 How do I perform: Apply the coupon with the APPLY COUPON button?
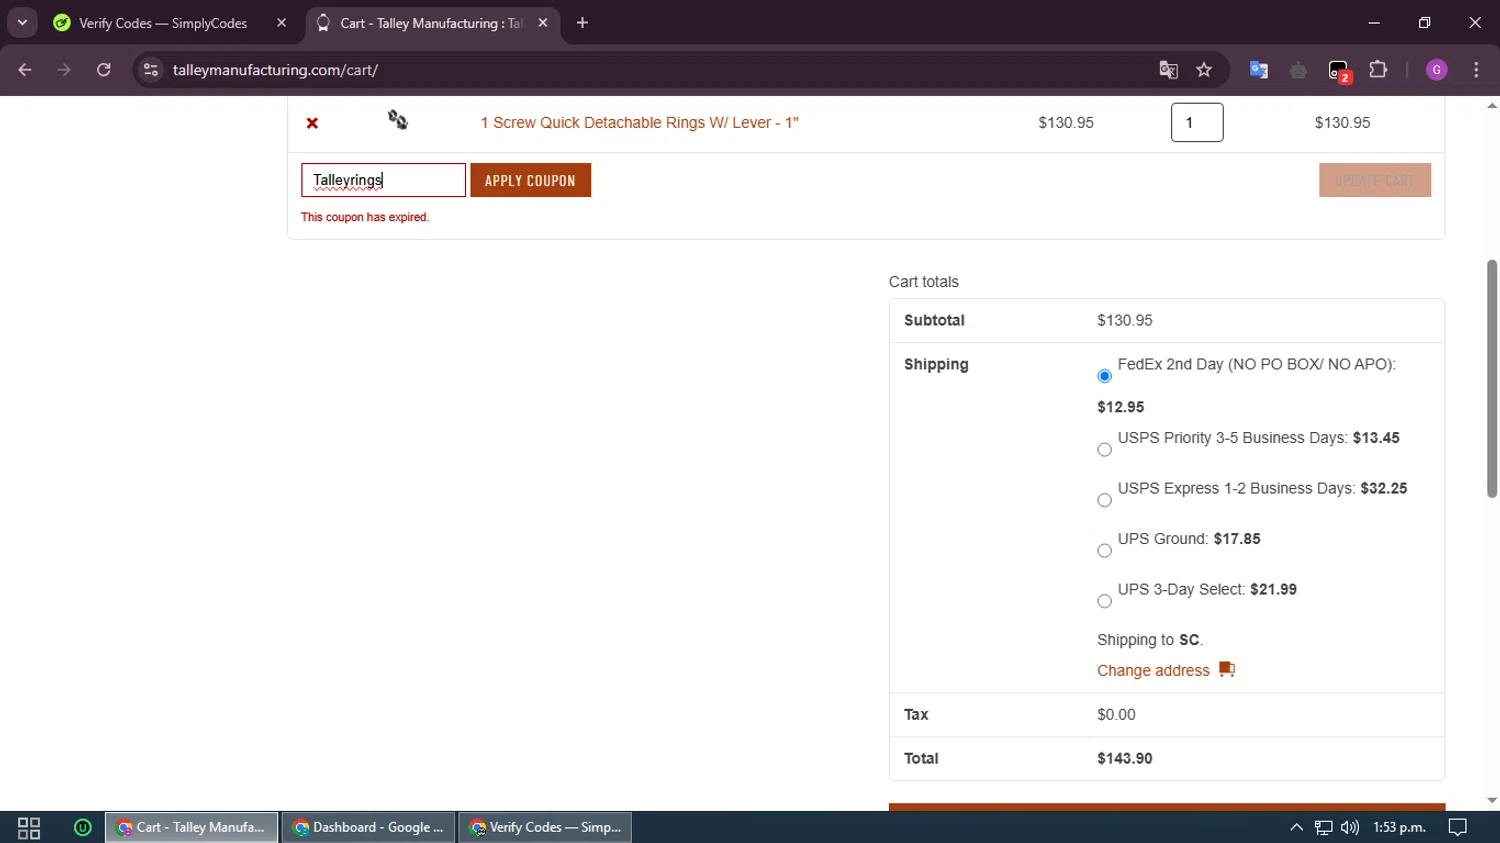pyautogui.click(x=530, y=180)
